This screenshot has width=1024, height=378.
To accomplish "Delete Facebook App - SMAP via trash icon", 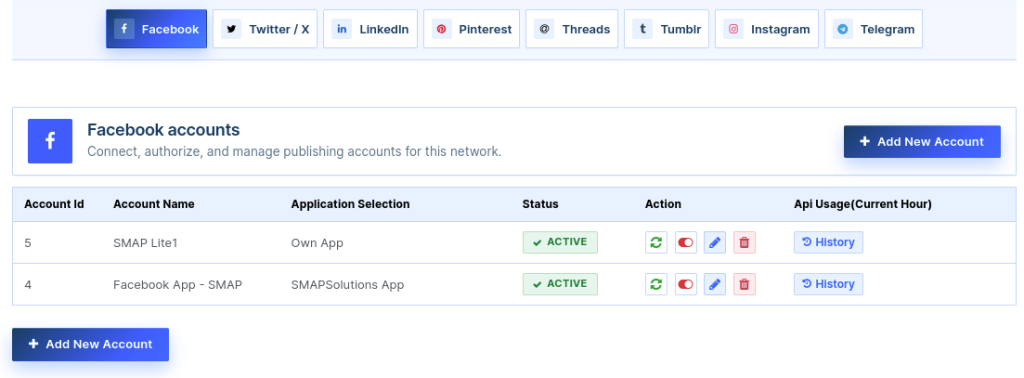I will click(x=744, y=284).
